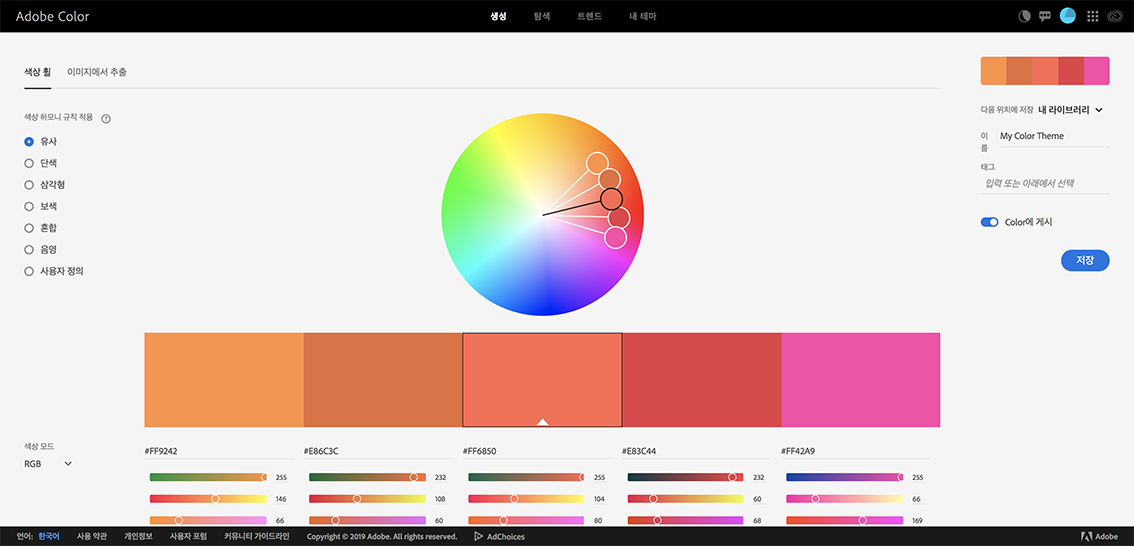Select the large orange #FF9242 swatch

(x=224, y=380)
